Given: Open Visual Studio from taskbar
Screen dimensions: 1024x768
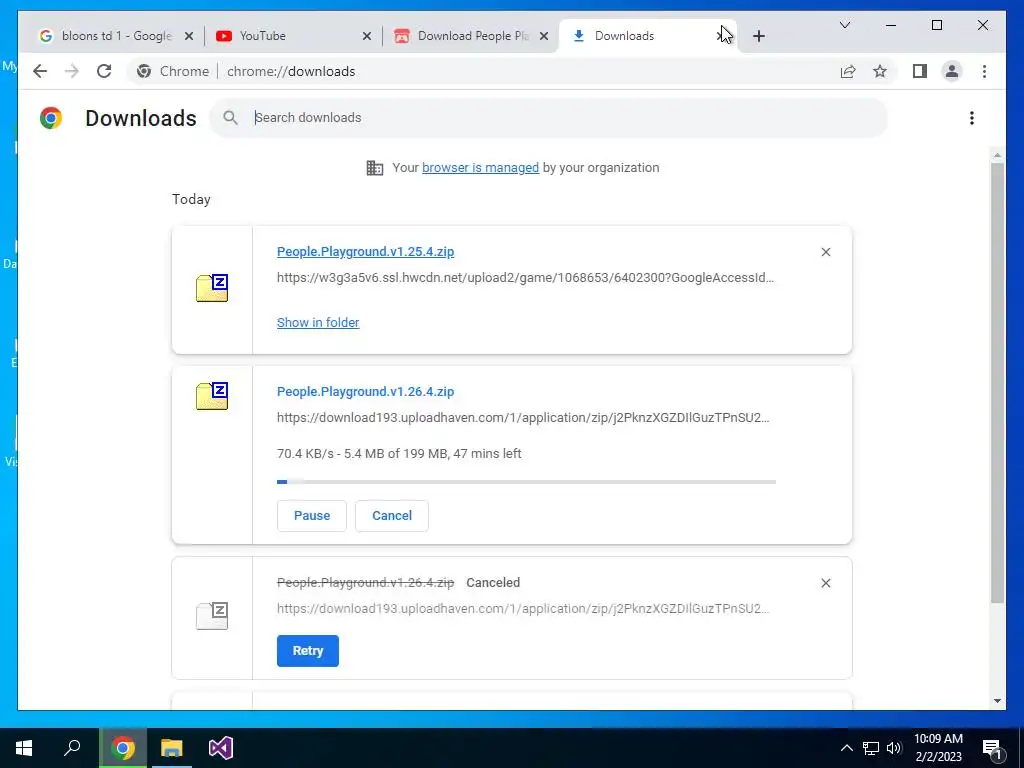Looking at the screenshot, I should pyautogui.click(x=221, y=748).
